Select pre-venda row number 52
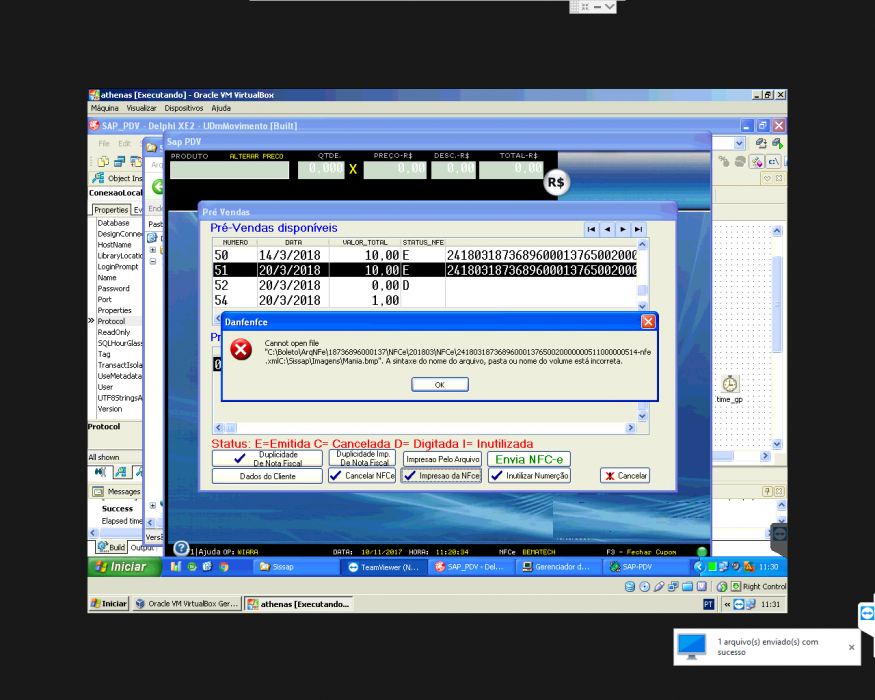This screenshot has width=875, height=700. [424, 285]
